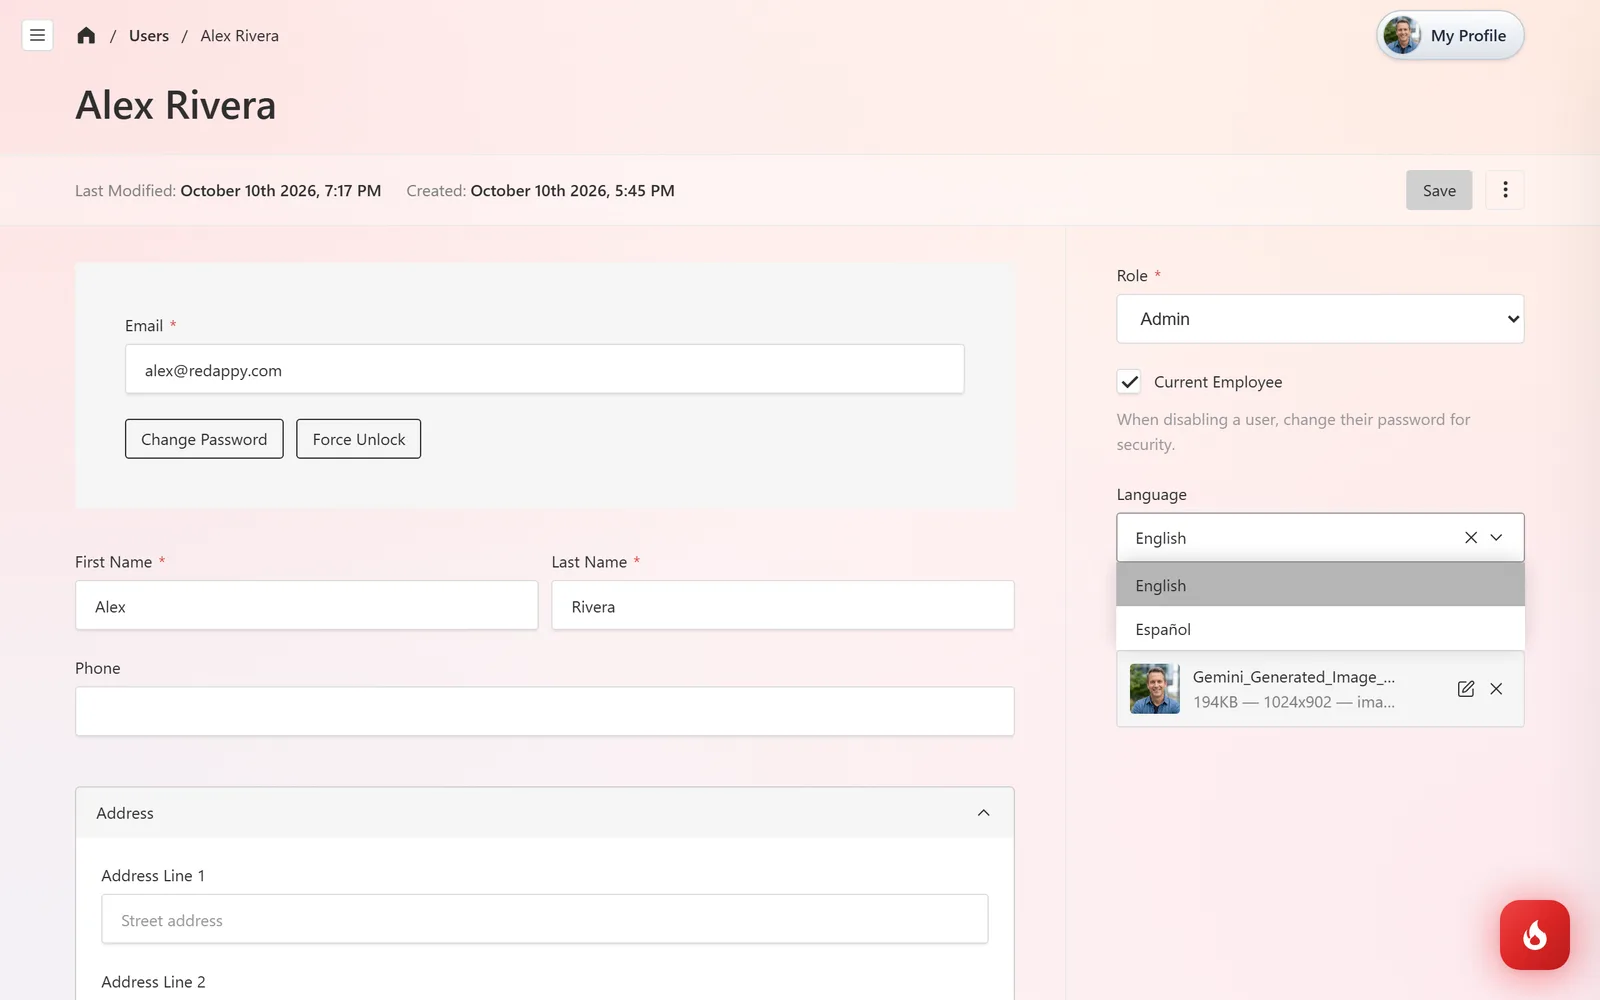The width and height of the screenshot is (1600, 1000).
Task: Open the Role dropdown showing Admin
Action: [x=1320, y=319]
